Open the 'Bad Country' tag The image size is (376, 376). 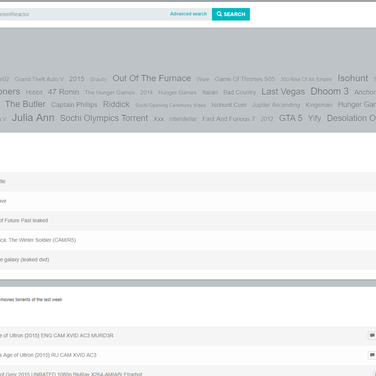click(240, 92)
